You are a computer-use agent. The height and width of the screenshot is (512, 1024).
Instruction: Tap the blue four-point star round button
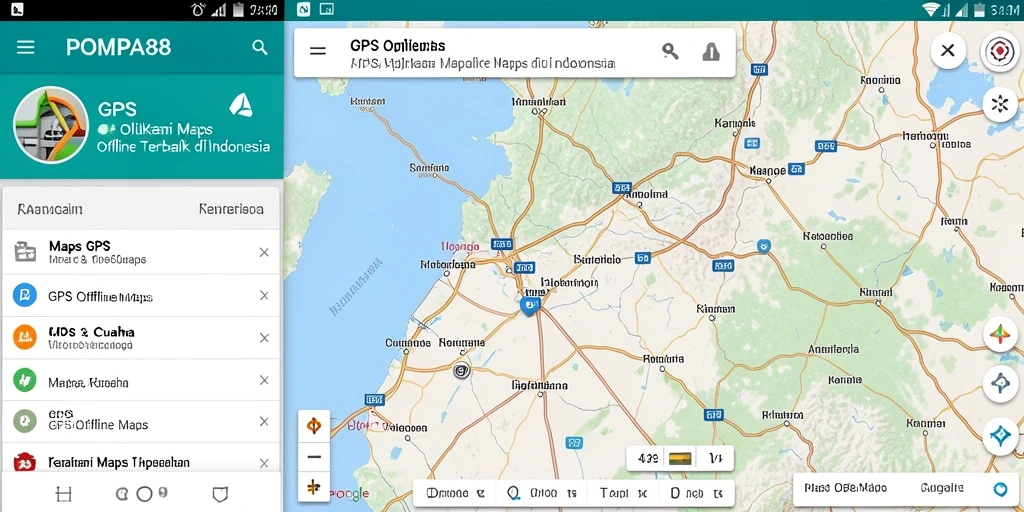(x=1000, y=436)
